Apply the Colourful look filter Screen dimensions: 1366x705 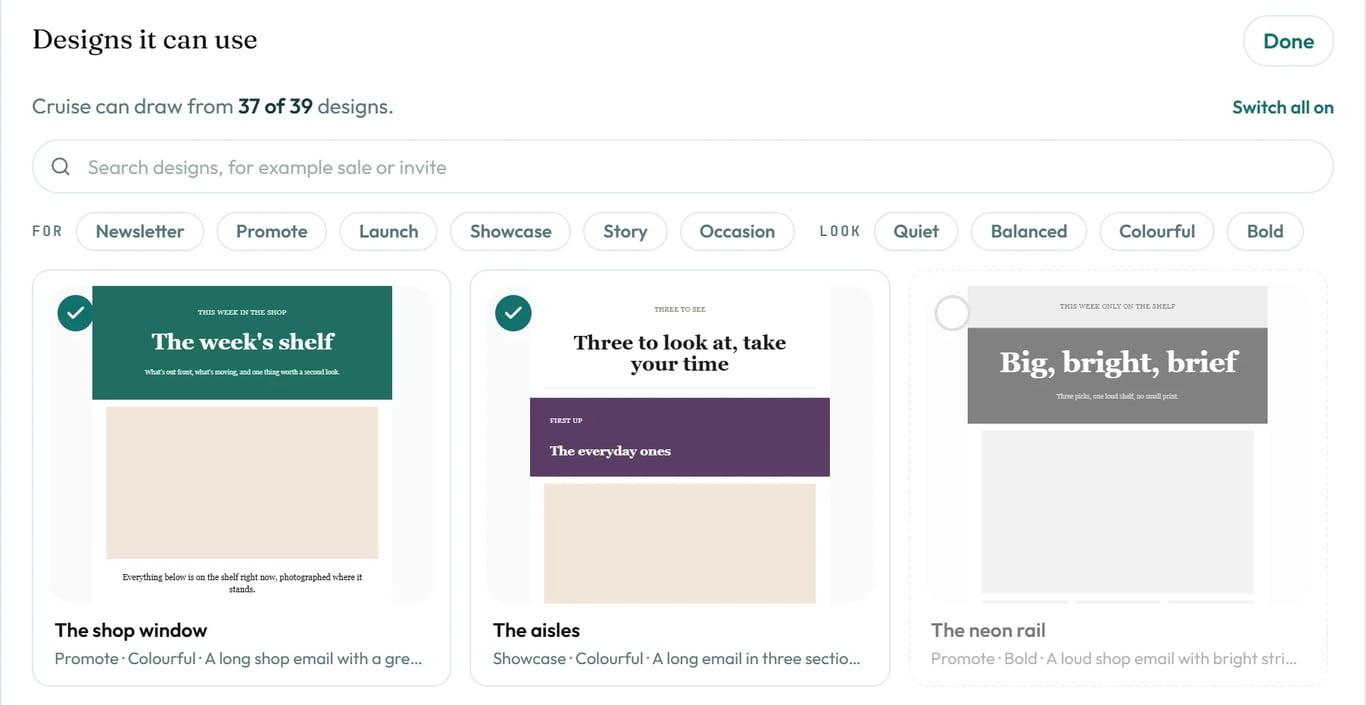click(1157, 231)
